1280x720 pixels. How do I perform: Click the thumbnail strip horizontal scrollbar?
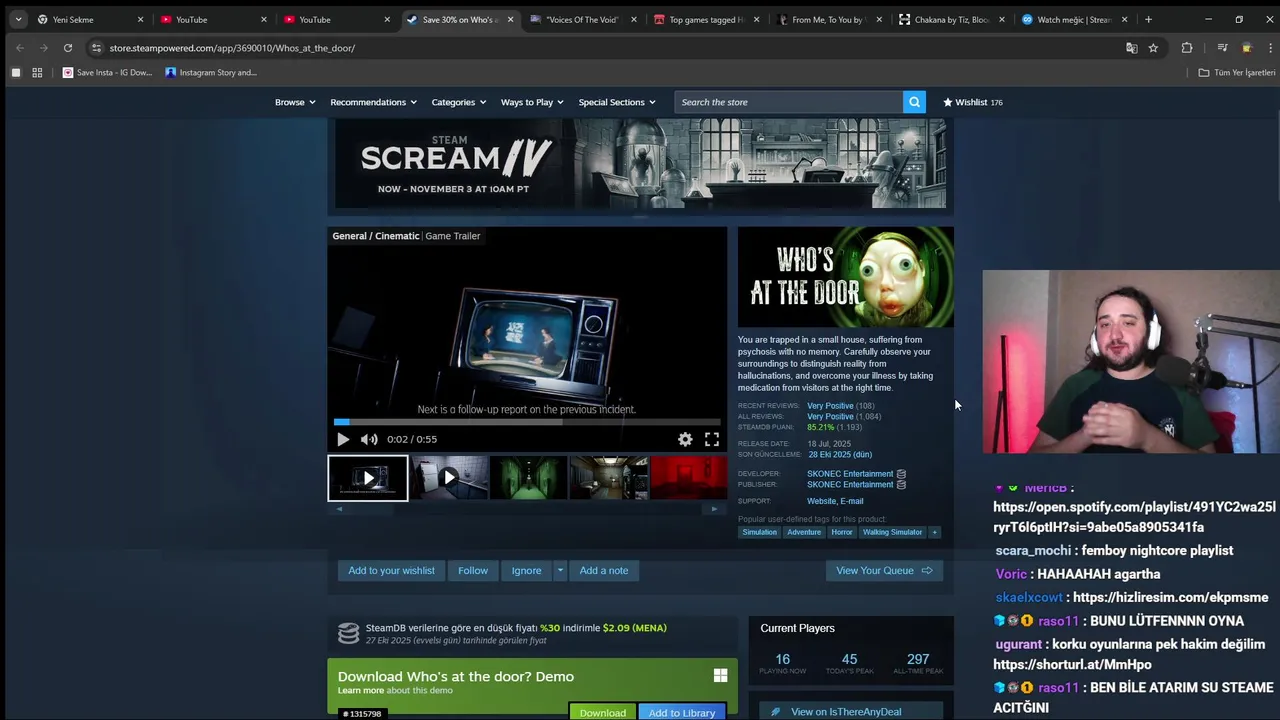click(527, 509)
